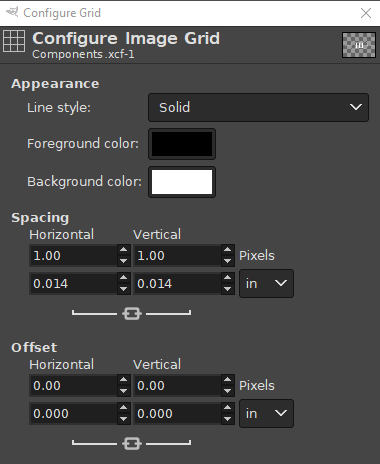Toggle the Offset chain link icon
The image size is (380, 464).
coord(132,443)
